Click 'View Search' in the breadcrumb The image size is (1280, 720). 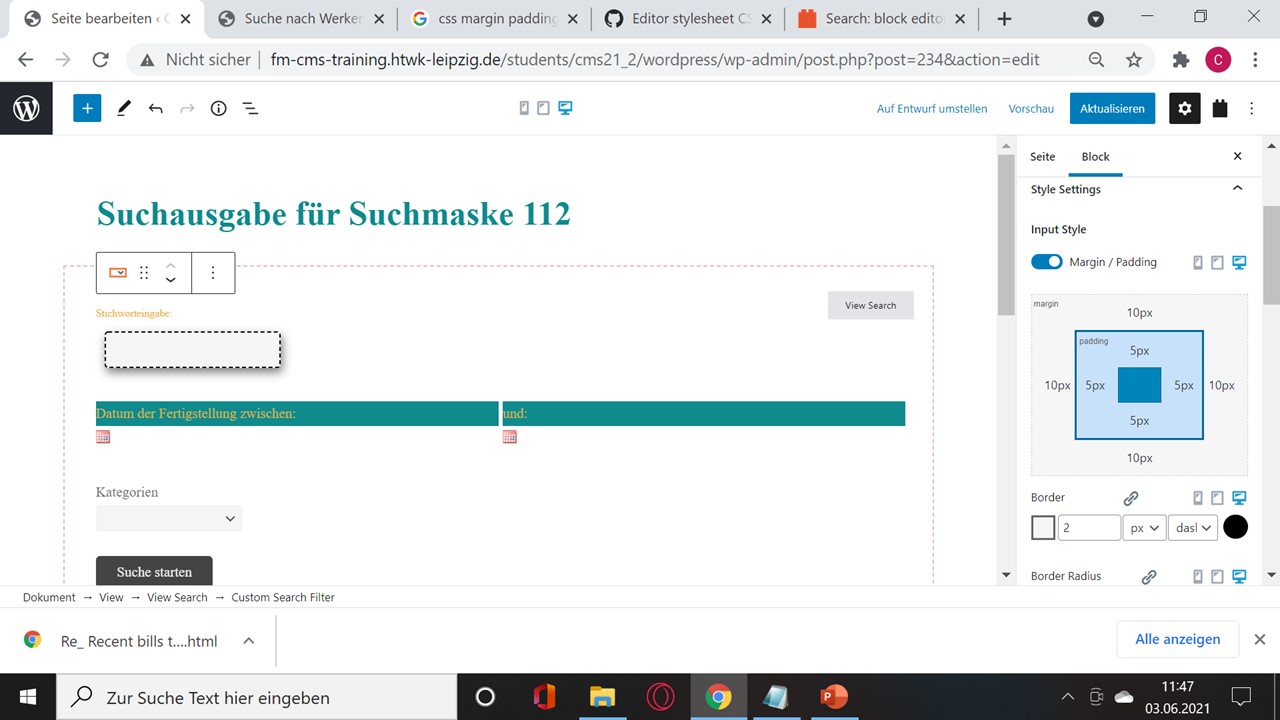[177, 597]
